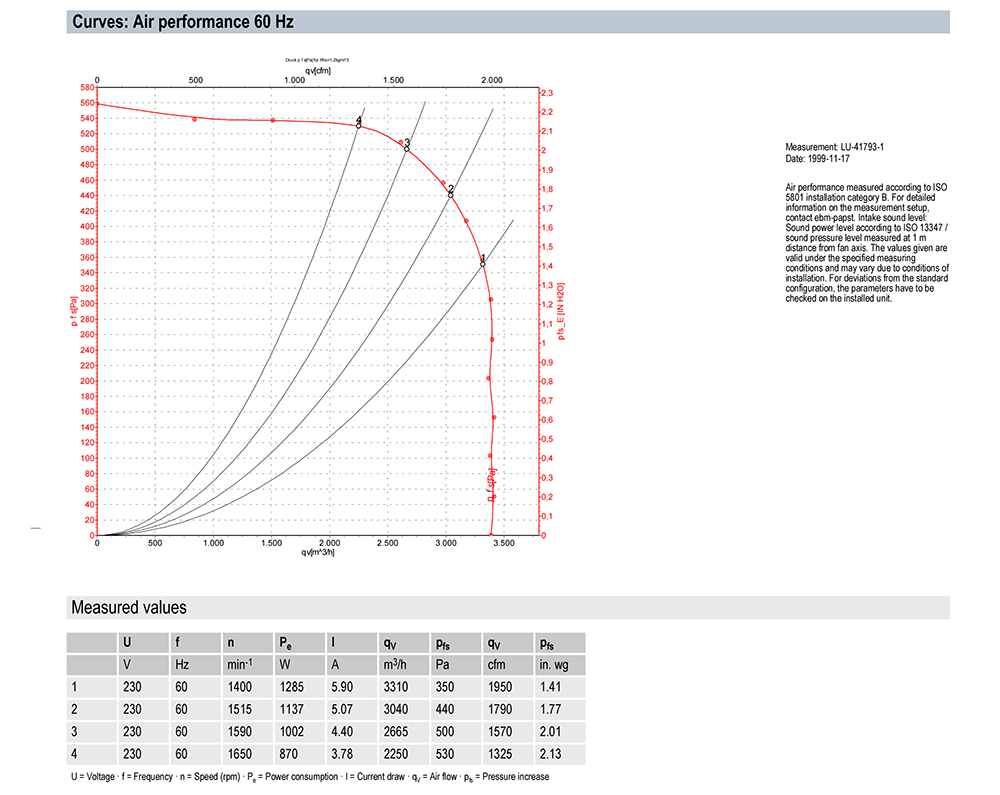Click operating point marker 1 on curve
The width and height of the screenshot is (1000, 795).
(483, 264)
